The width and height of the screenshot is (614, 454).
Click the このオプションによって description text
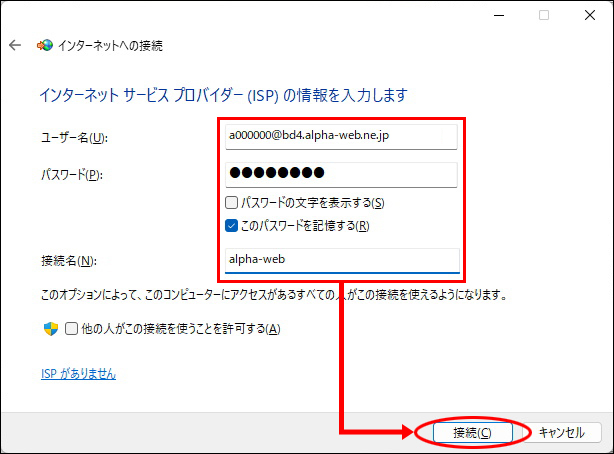click(x=274, y=295)
